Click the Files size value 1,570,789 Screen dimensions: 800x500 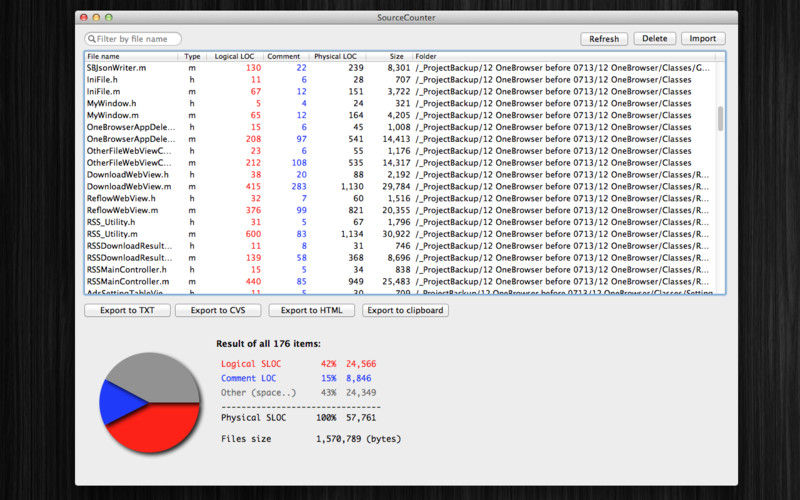click(x=338, y=439)
